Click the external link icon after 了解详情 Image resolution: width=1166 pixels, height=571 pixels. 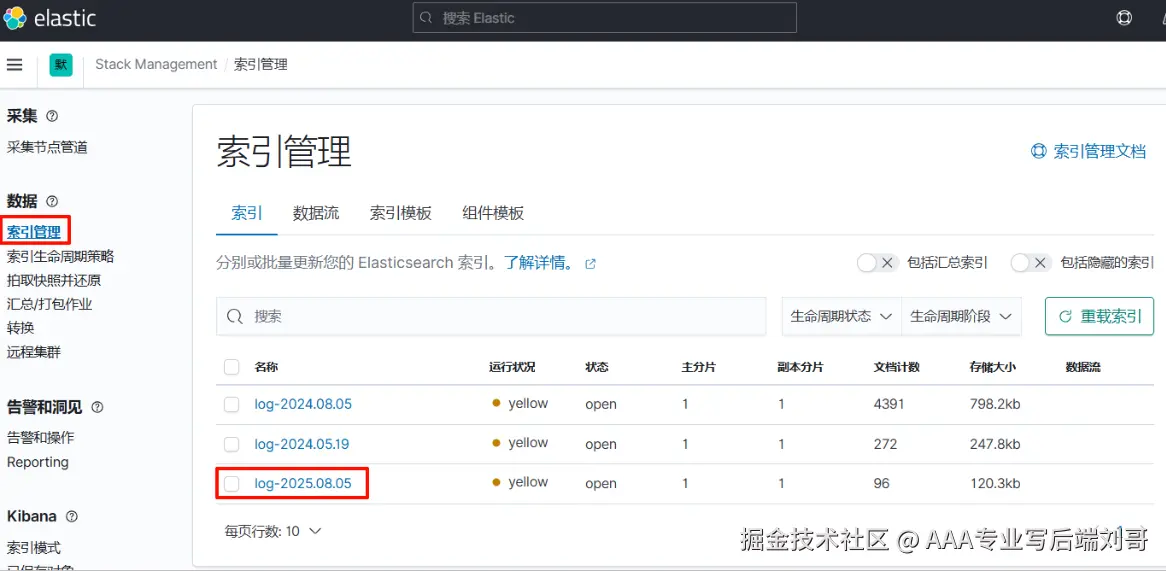click(x=590, y=263)
